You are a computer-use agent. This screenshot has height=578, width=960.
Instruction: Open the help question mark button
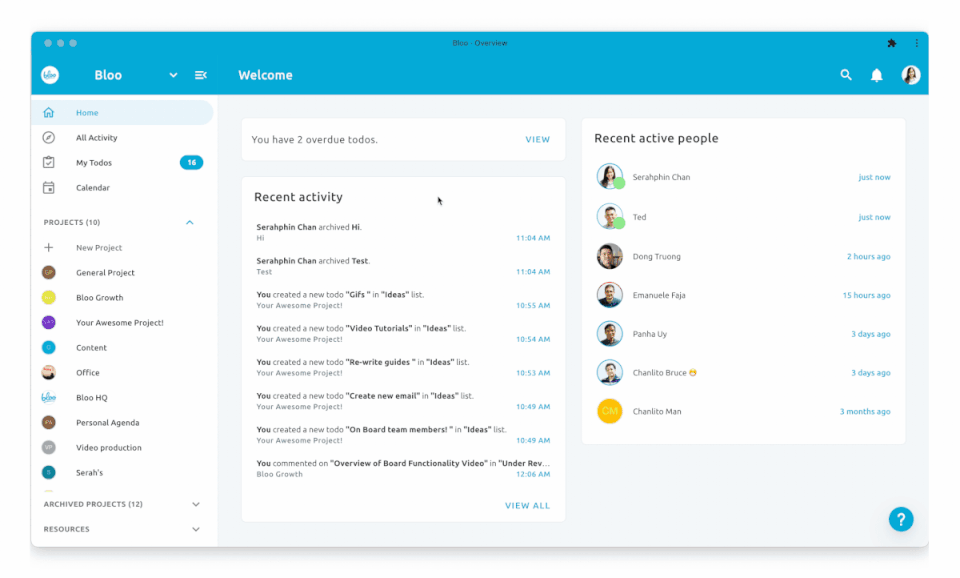901,519
